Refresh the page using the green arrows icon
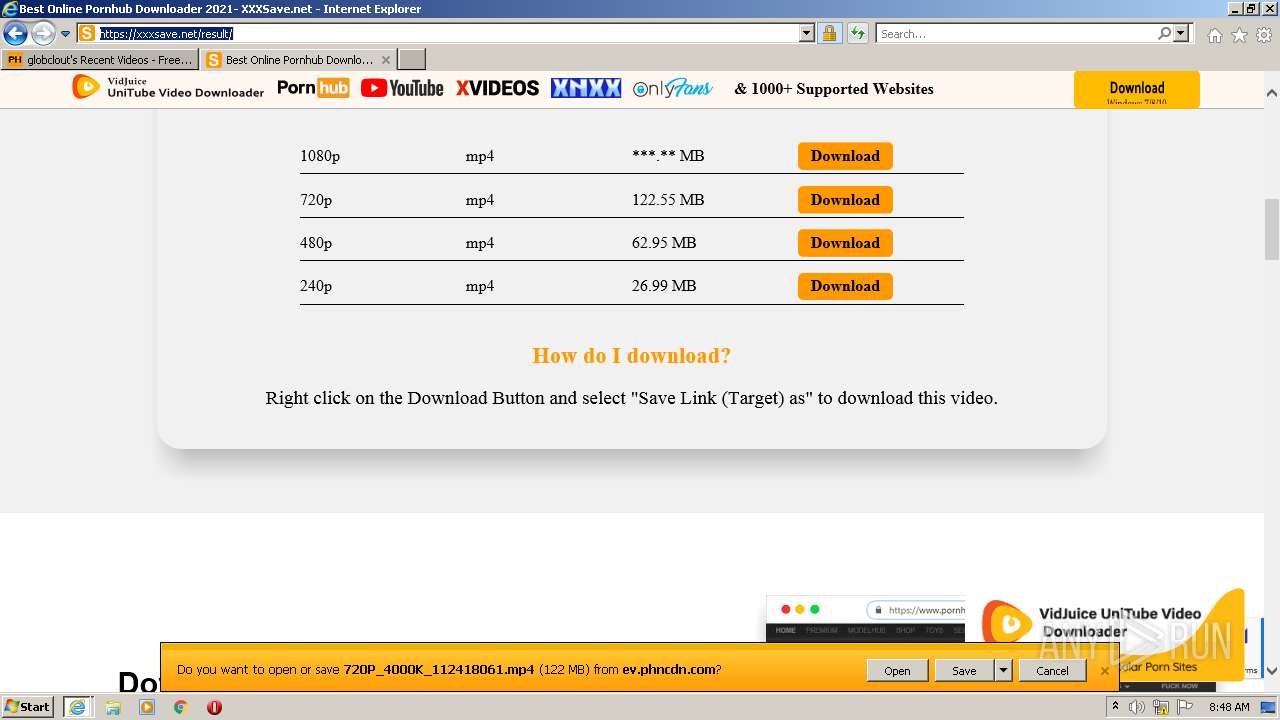Screen dimensions: 1280x720 point(857,34)
